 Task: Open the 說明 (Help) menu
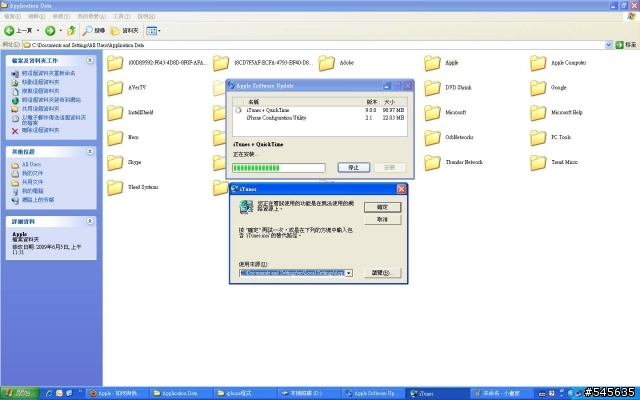[146, 16]
